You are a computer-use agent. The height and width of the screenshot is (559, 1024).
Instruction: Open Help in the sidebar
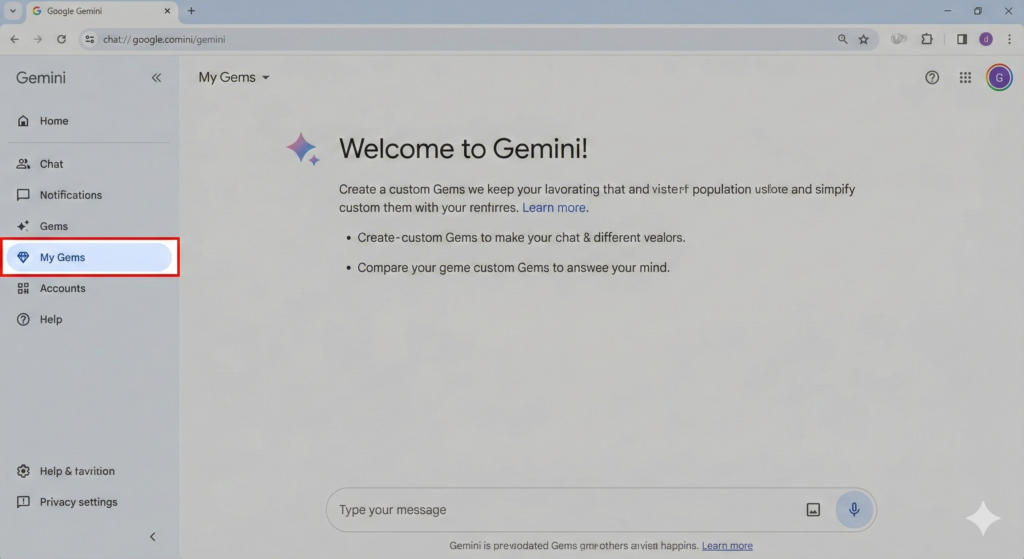(89, 319)
